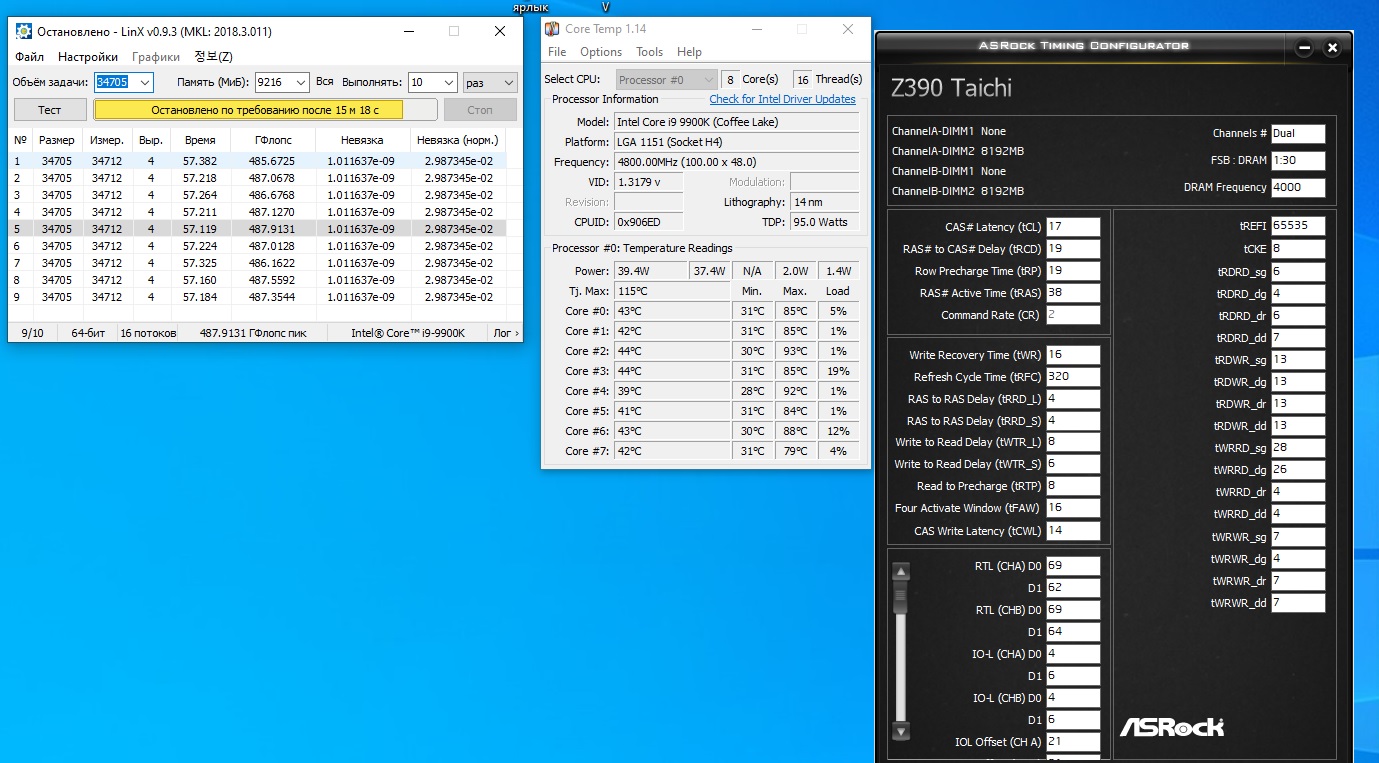The height and width of the screenshot is (763, 1379).
Task: Click the TDP field showing 95.0 Watts
Action: 824,222
